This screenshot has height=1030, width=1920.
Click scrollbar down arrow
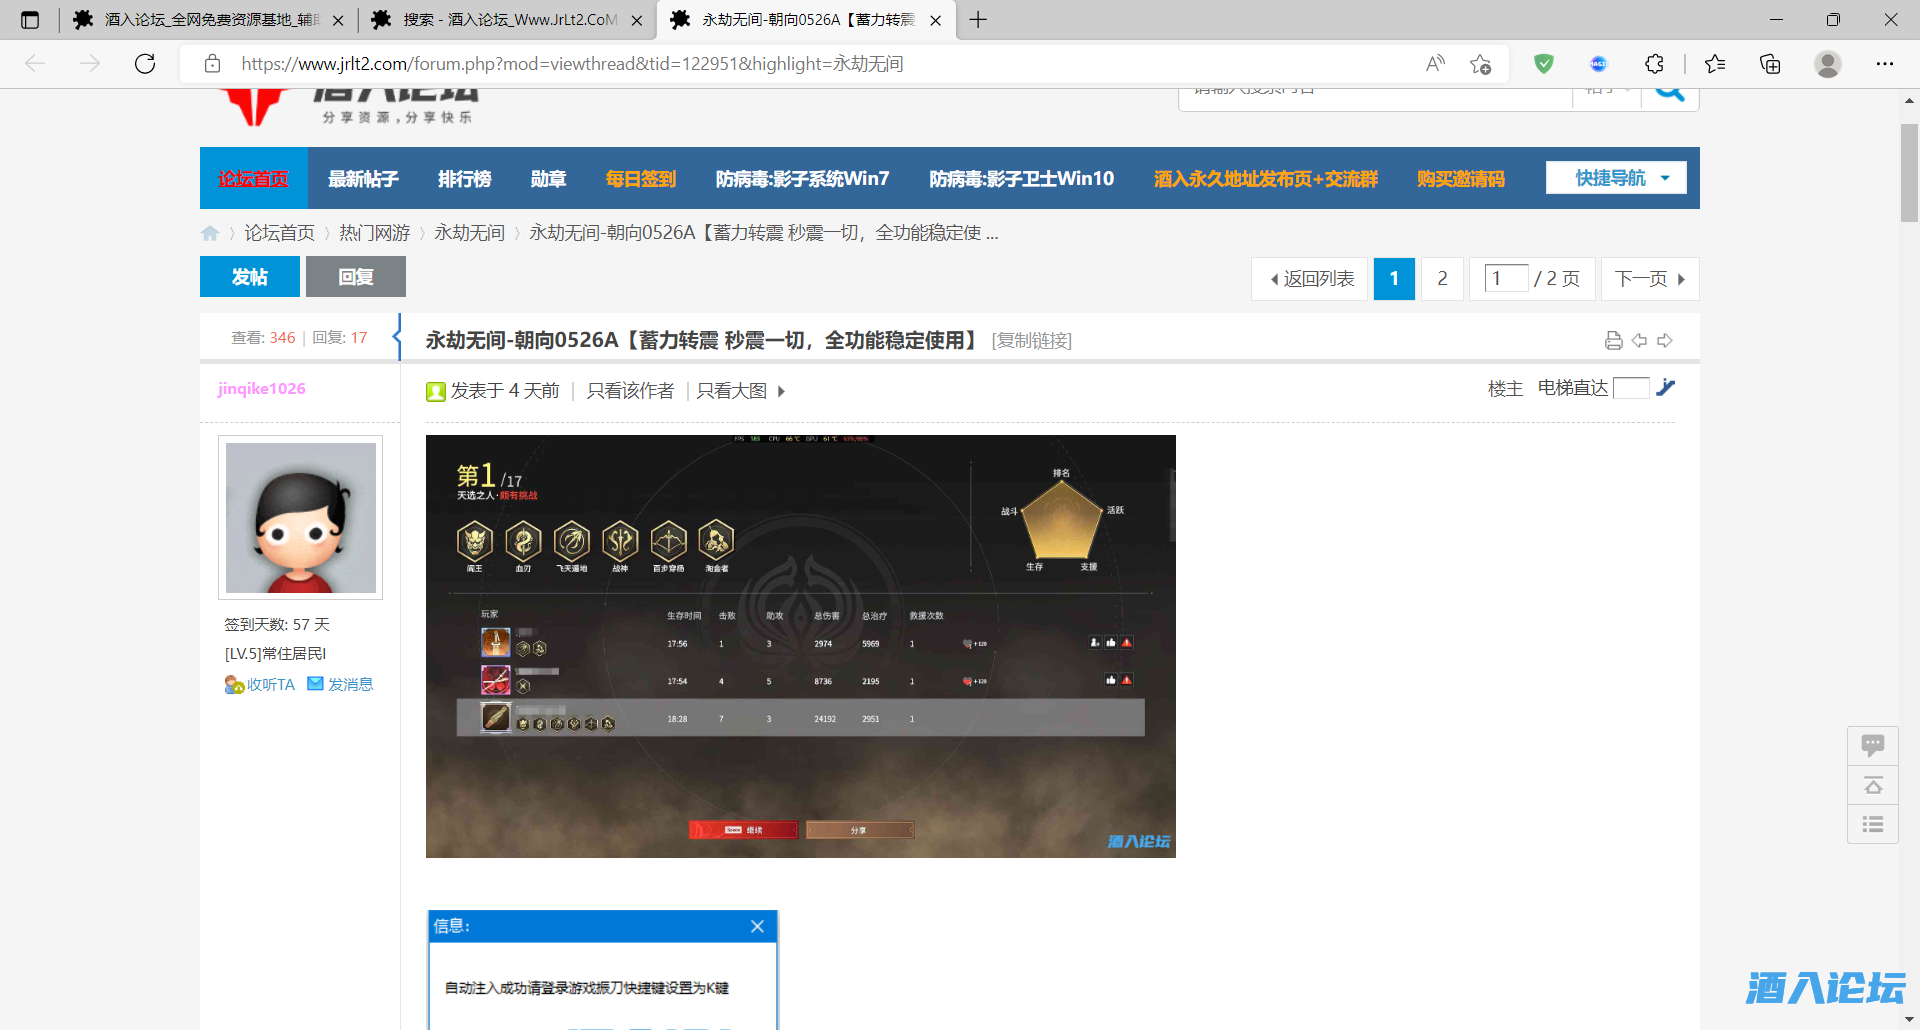(x=1910, y=1020)
